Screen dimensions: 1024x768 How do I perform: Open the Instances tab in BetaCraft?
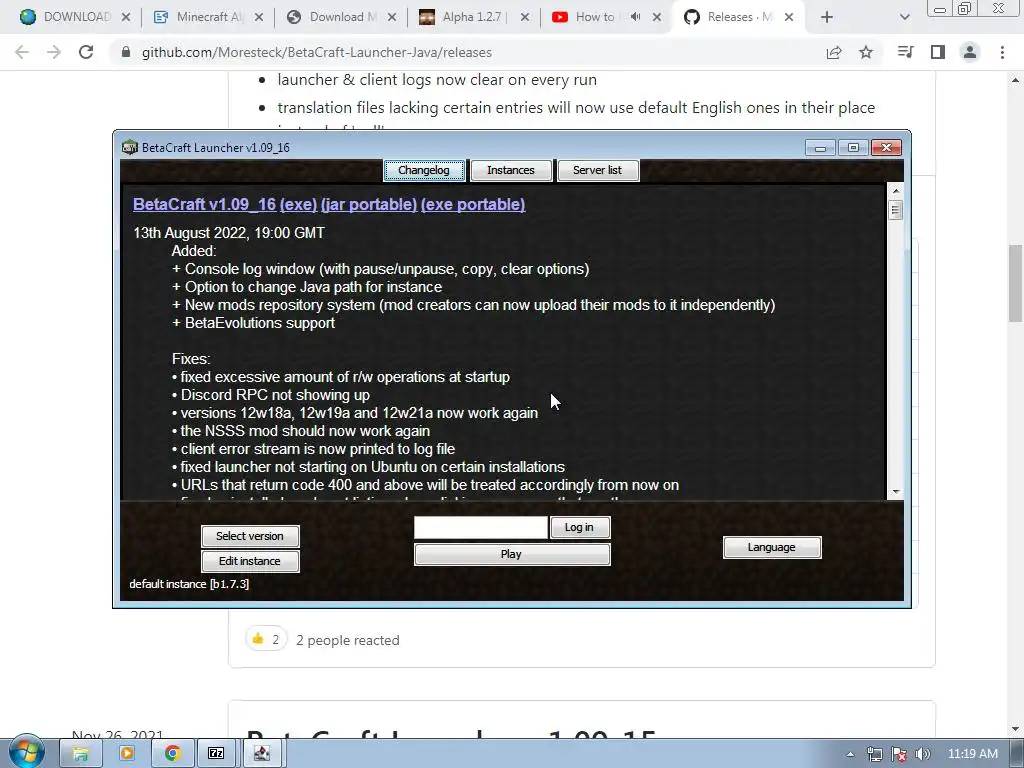click(511, 170)
